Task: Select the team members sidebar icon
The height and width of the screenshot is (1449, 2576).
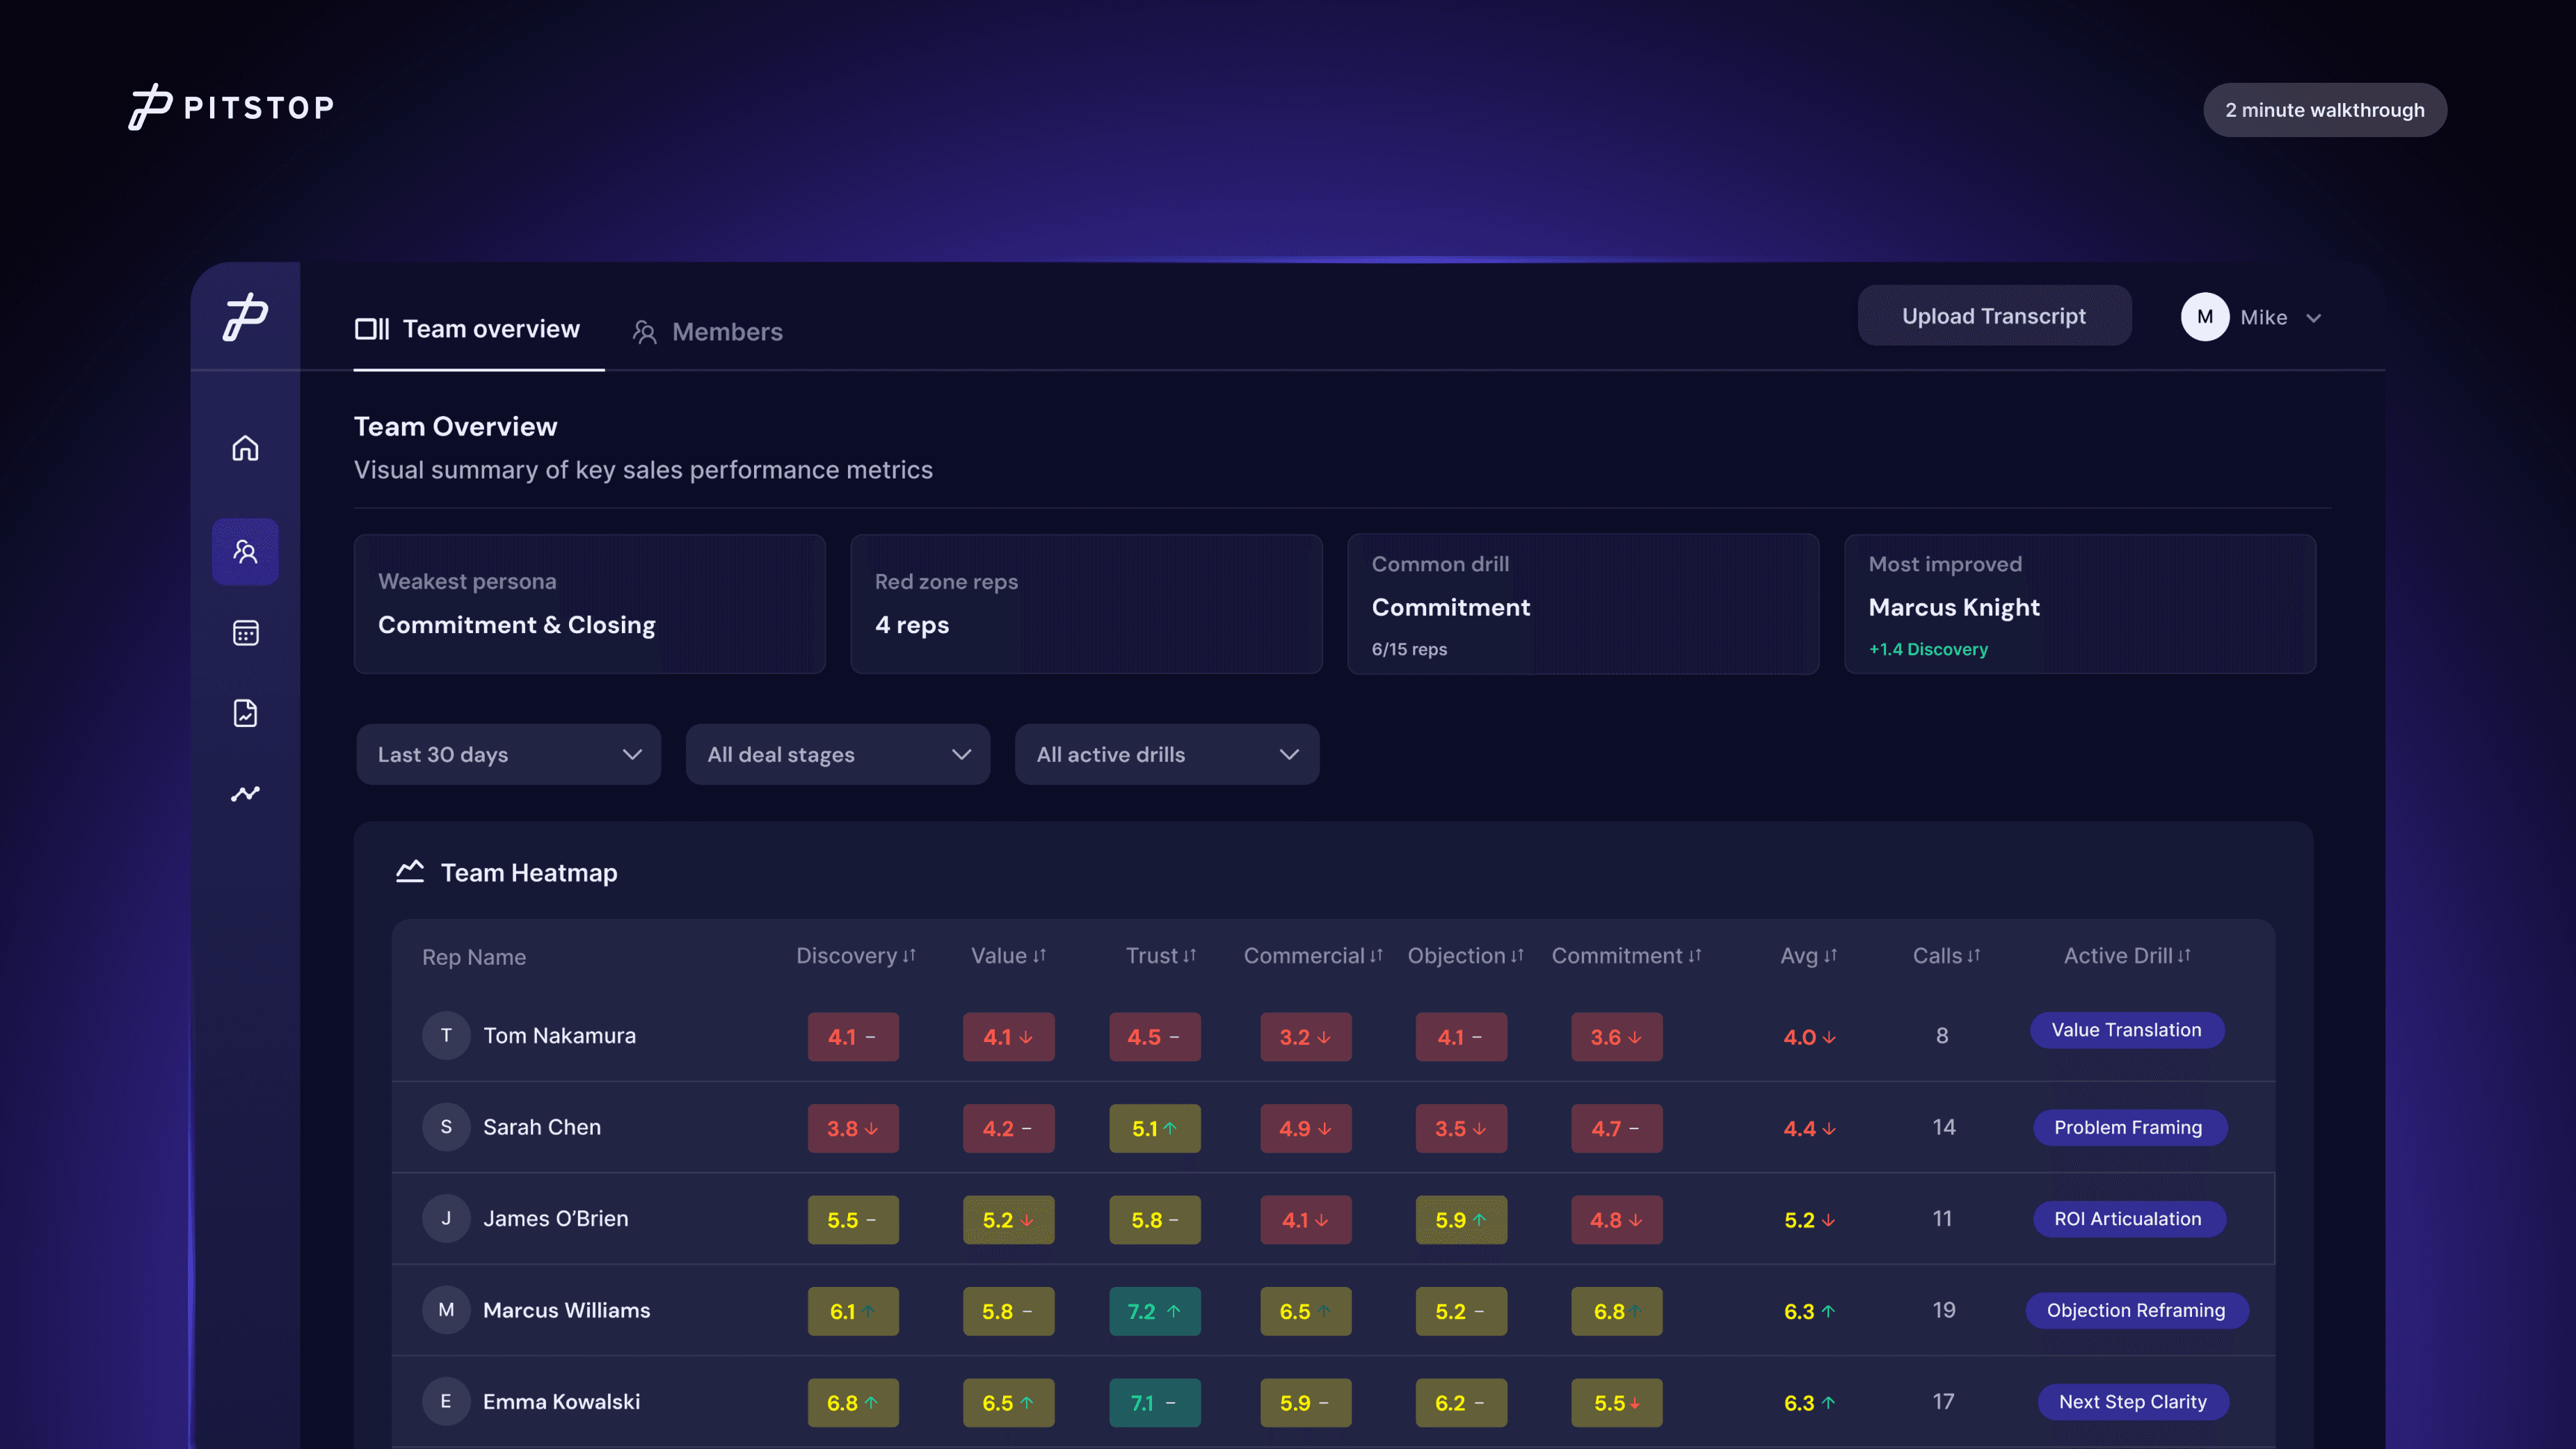Action: tap(245, 551)
